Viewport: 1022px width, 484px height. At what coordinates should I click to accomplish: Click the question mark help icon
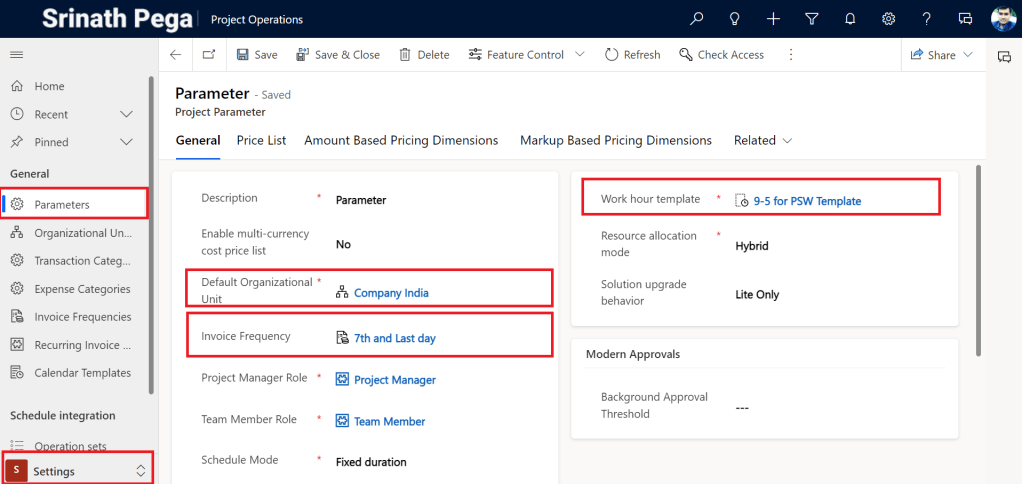pos(926,19)
